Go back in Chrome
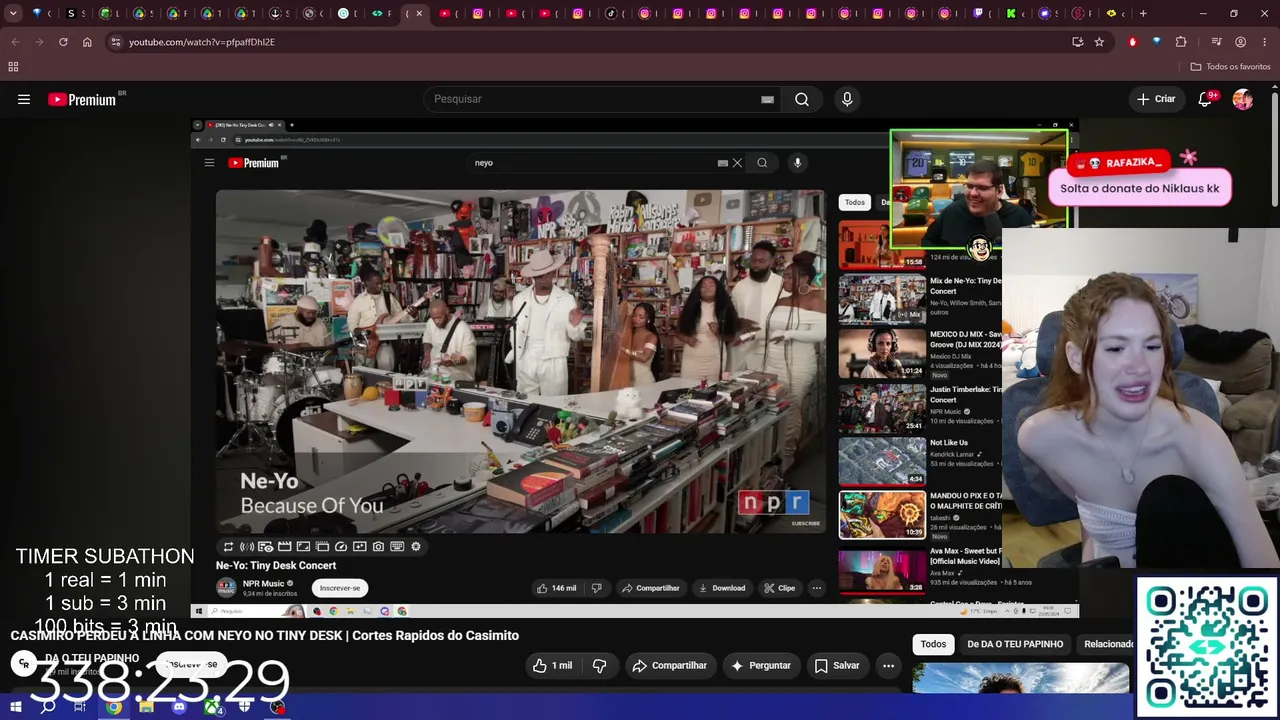The image size is (1280, 720). (14, 42)
